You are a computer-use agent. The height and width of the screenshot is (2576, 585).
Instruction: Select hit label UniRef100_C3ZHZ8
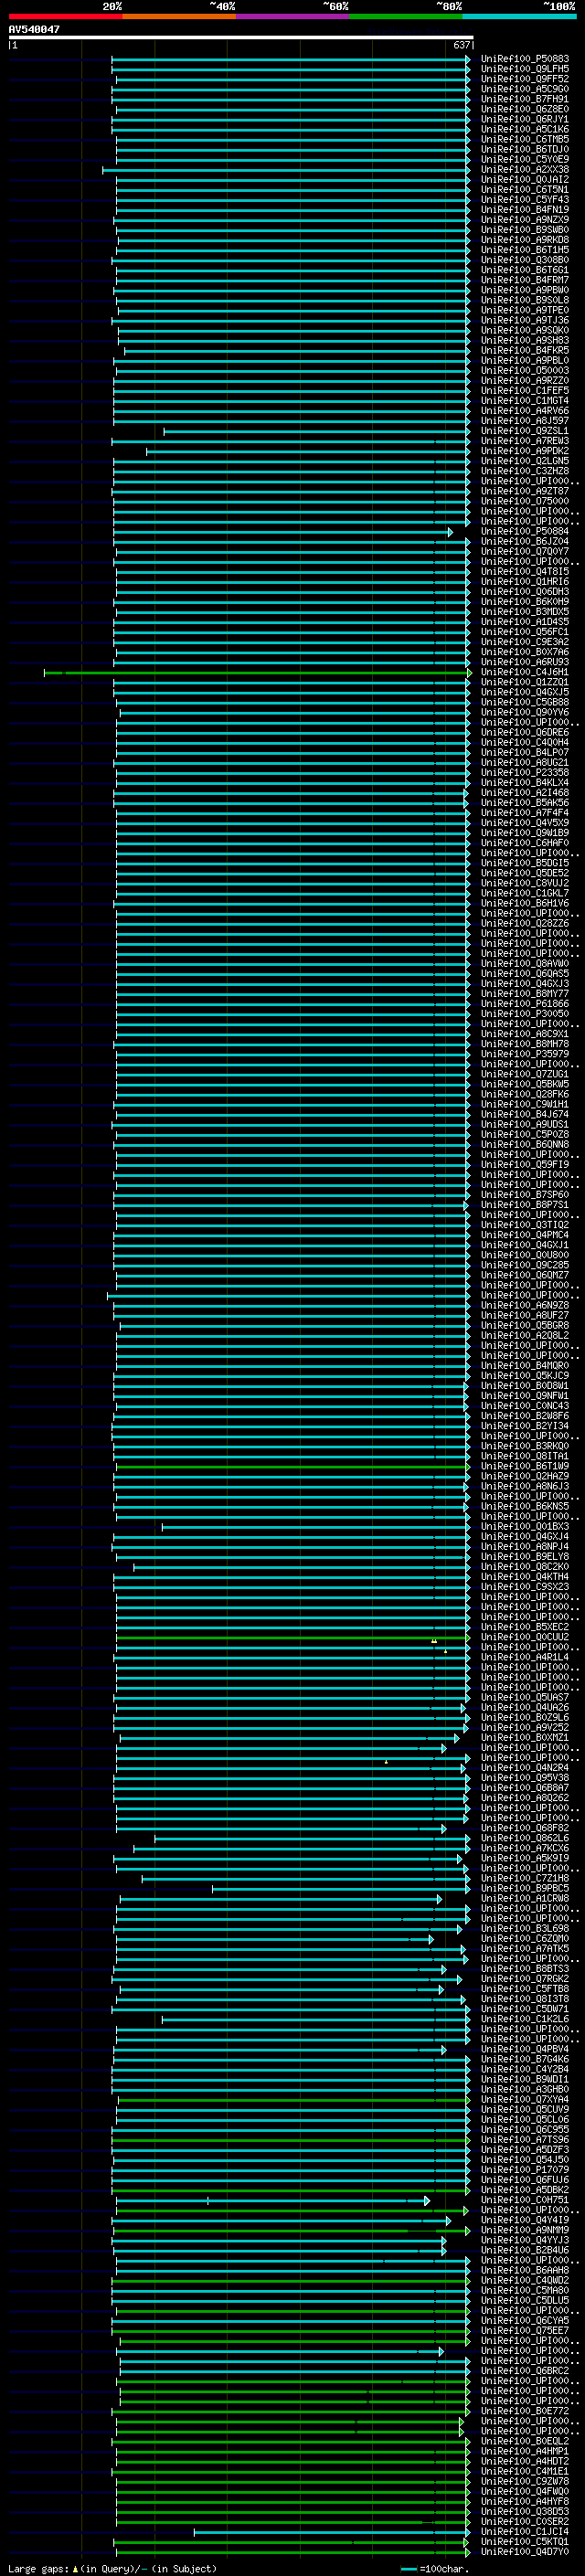525,471
